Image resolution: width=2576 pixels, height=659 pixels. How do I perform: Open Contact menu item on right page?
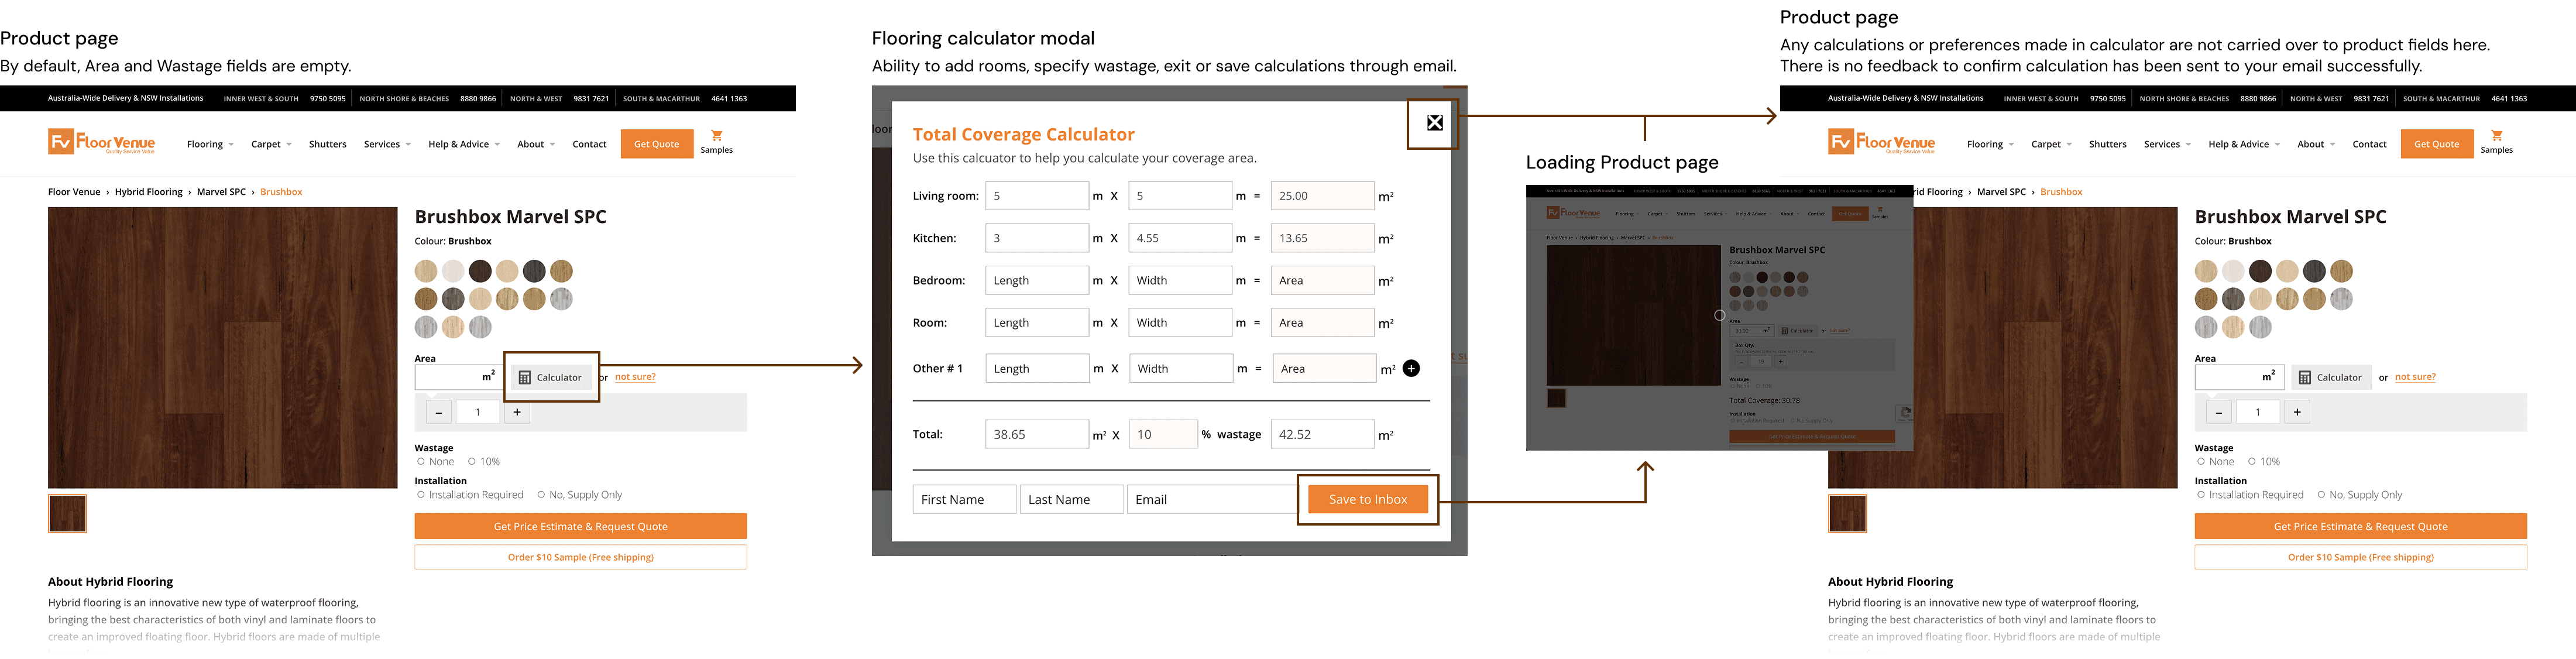point(2369,145)
